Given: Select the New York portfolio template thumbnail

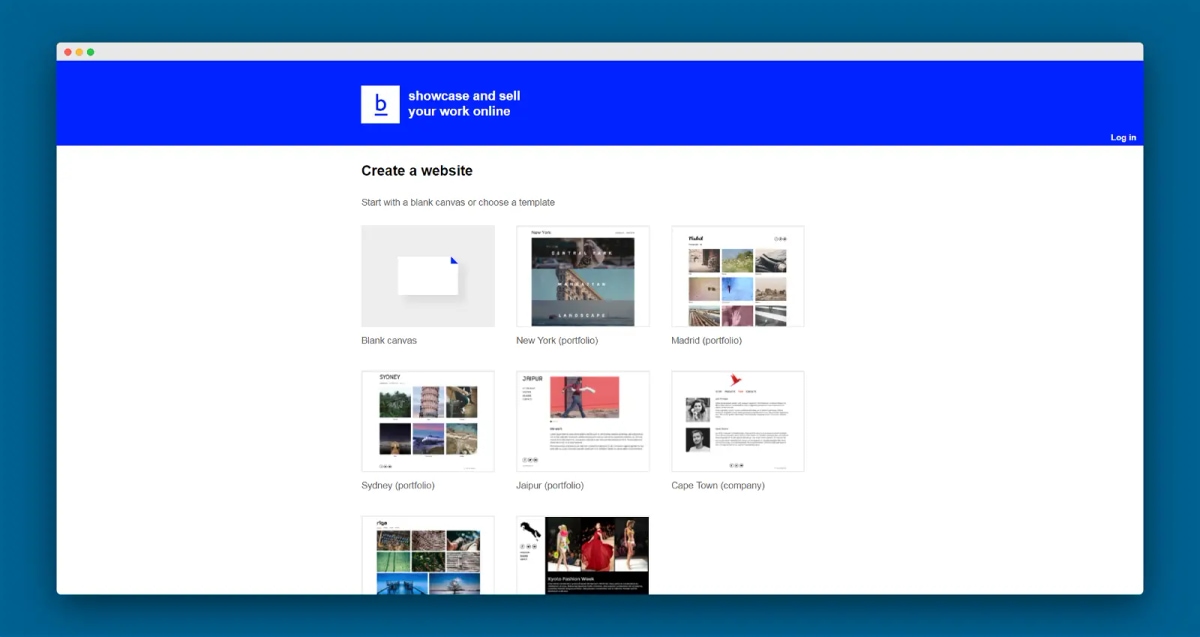Looking at the screenshot, I should (583, 276).
